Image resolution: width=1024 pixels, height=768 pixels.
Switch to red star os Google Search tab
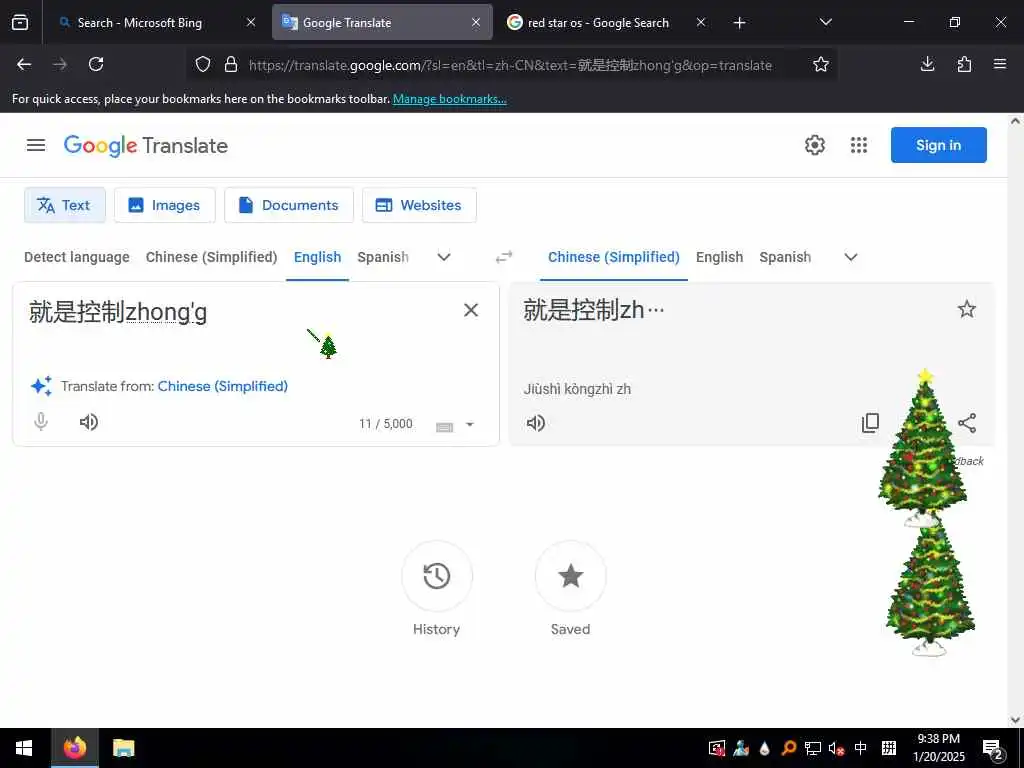[x=598, y=23]
